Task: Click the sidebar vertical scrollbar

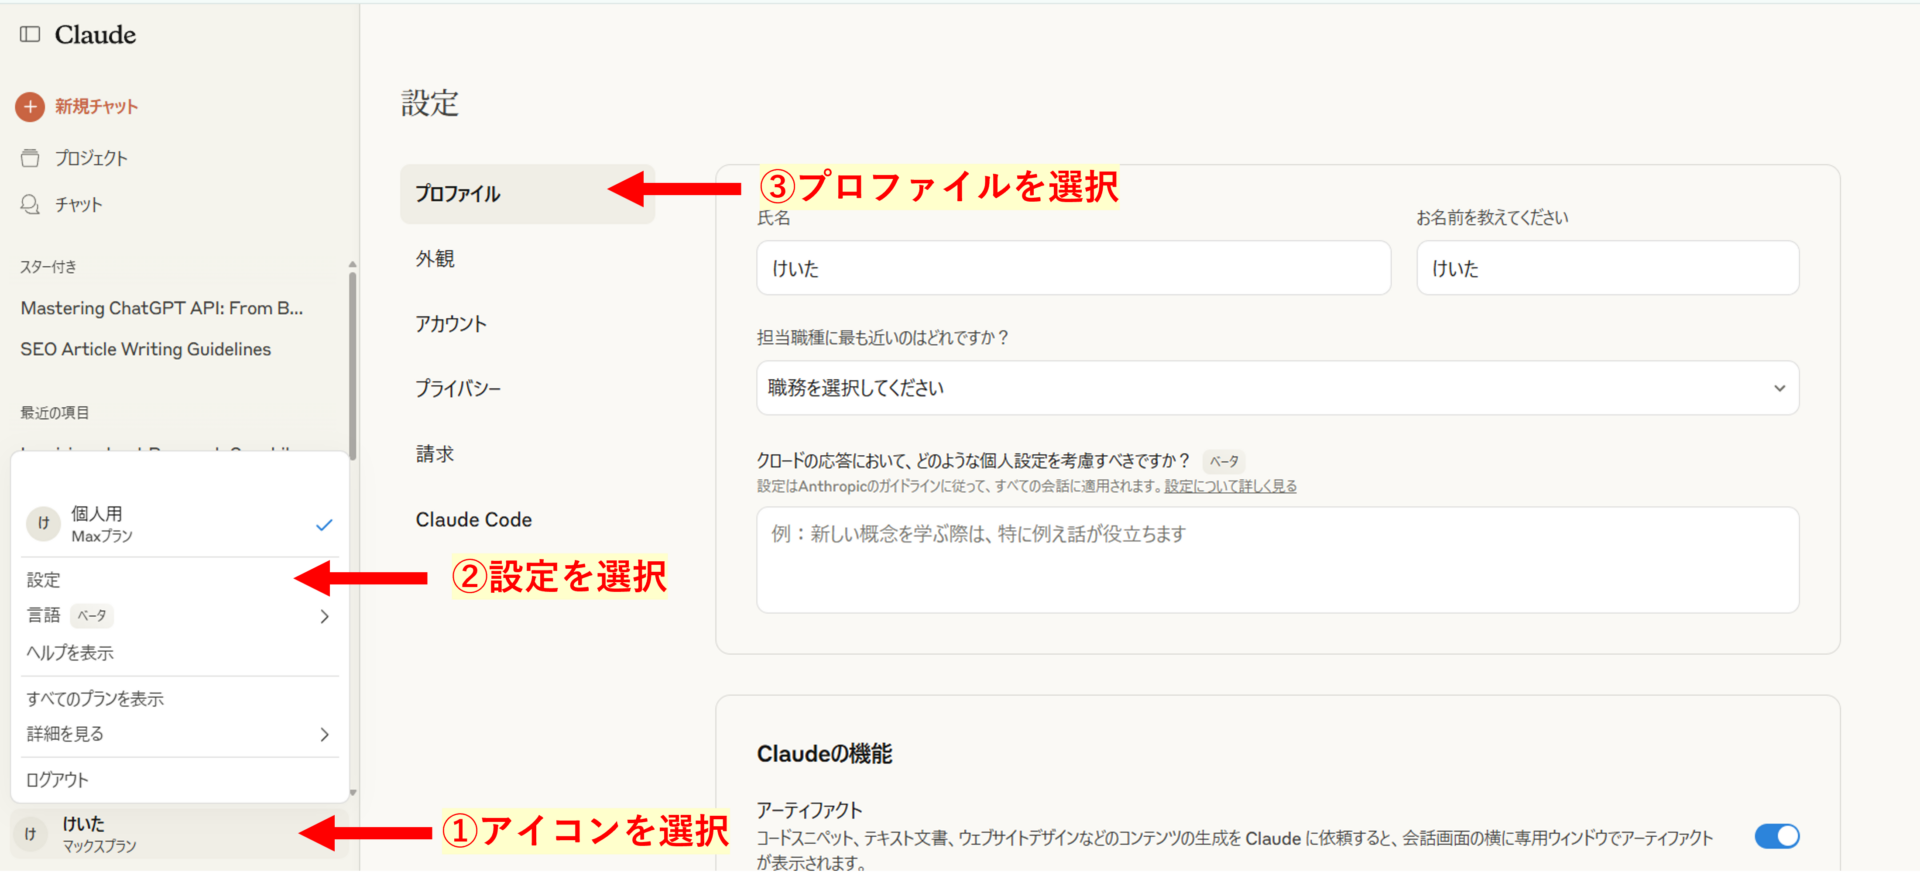Action: [x=352, y=365]
